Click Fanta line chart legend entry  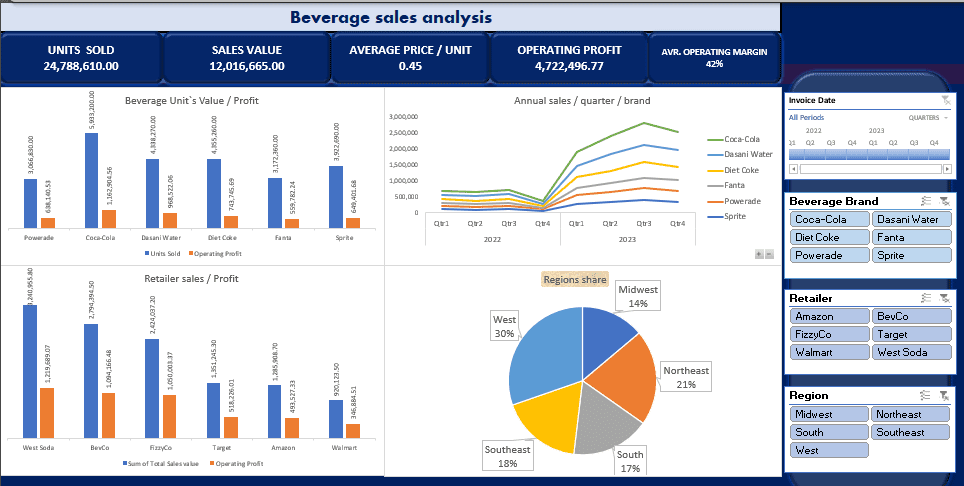(x=727, y=186)
